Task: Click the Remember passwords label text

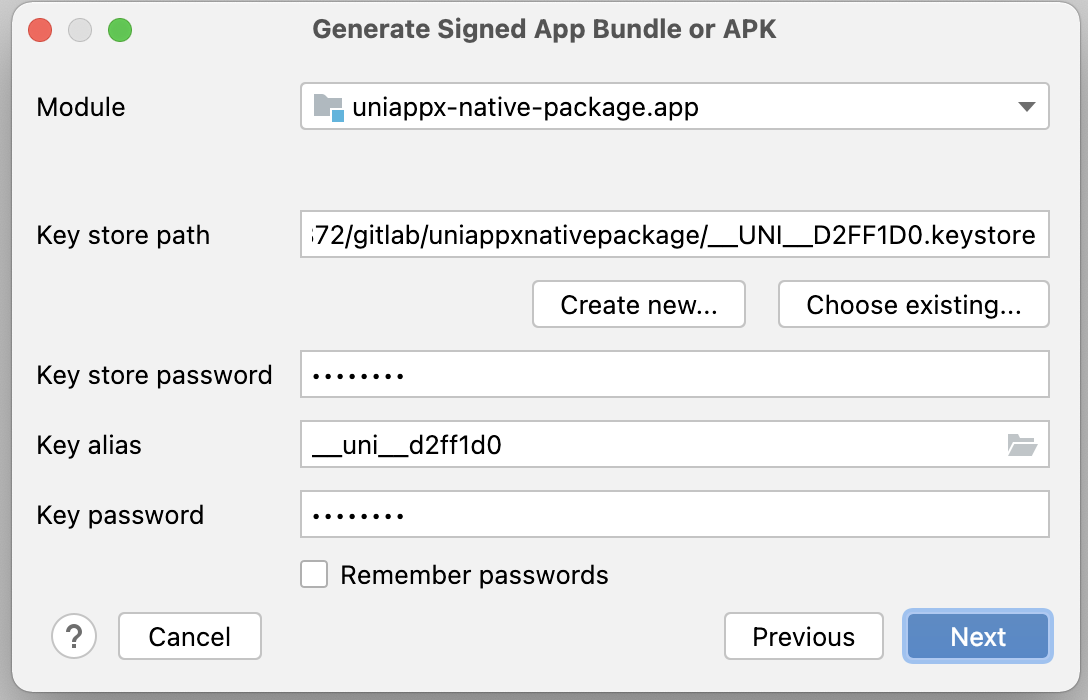Action: (x=474, y=575)
